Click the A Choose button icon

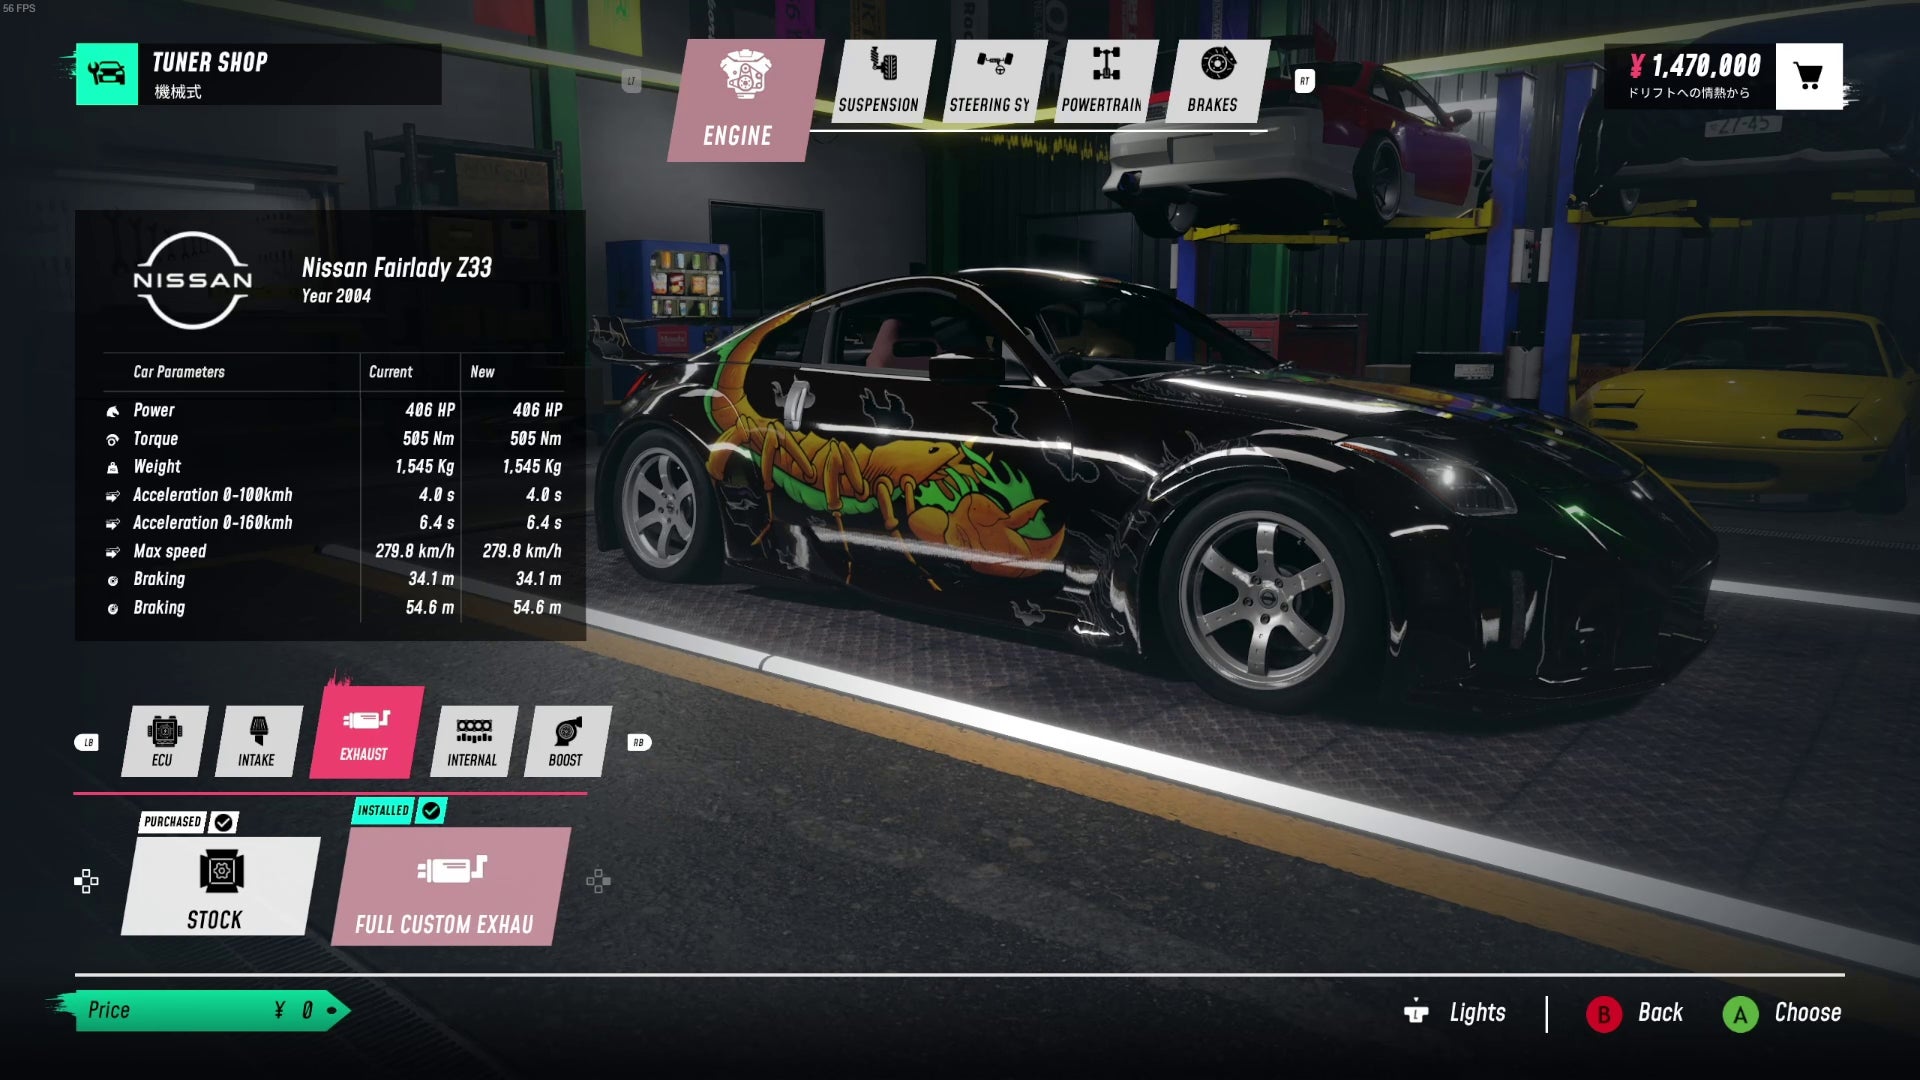pos(1740,1015)
